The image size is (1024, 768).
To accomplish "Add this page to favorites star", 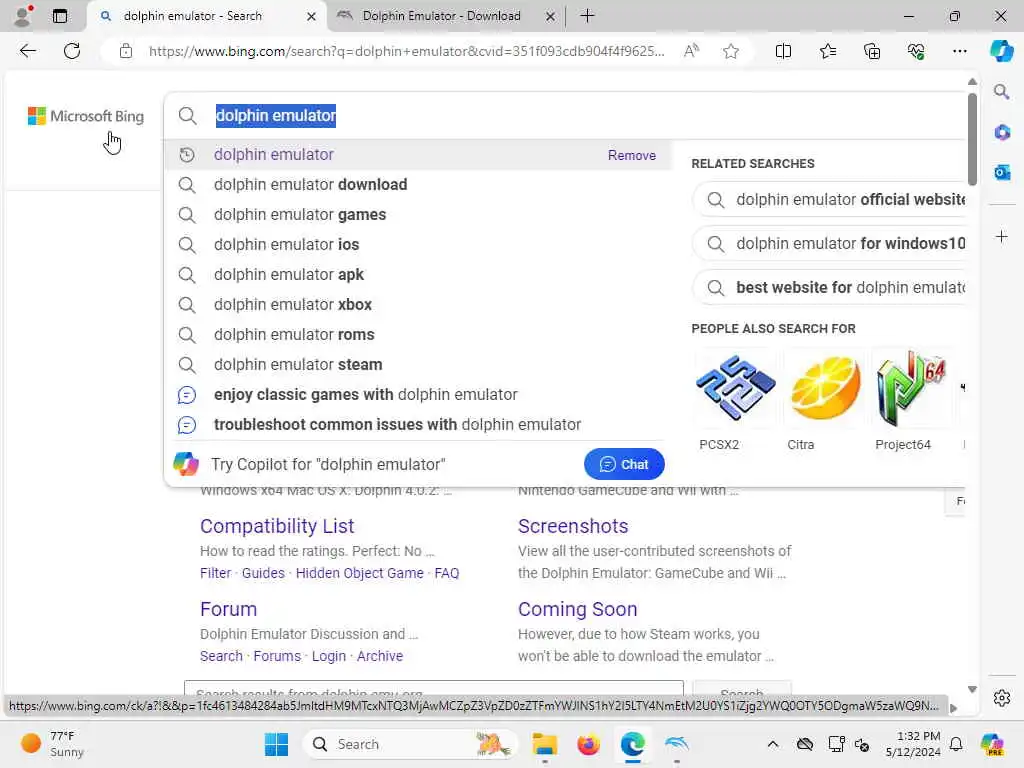I will 731,51.
